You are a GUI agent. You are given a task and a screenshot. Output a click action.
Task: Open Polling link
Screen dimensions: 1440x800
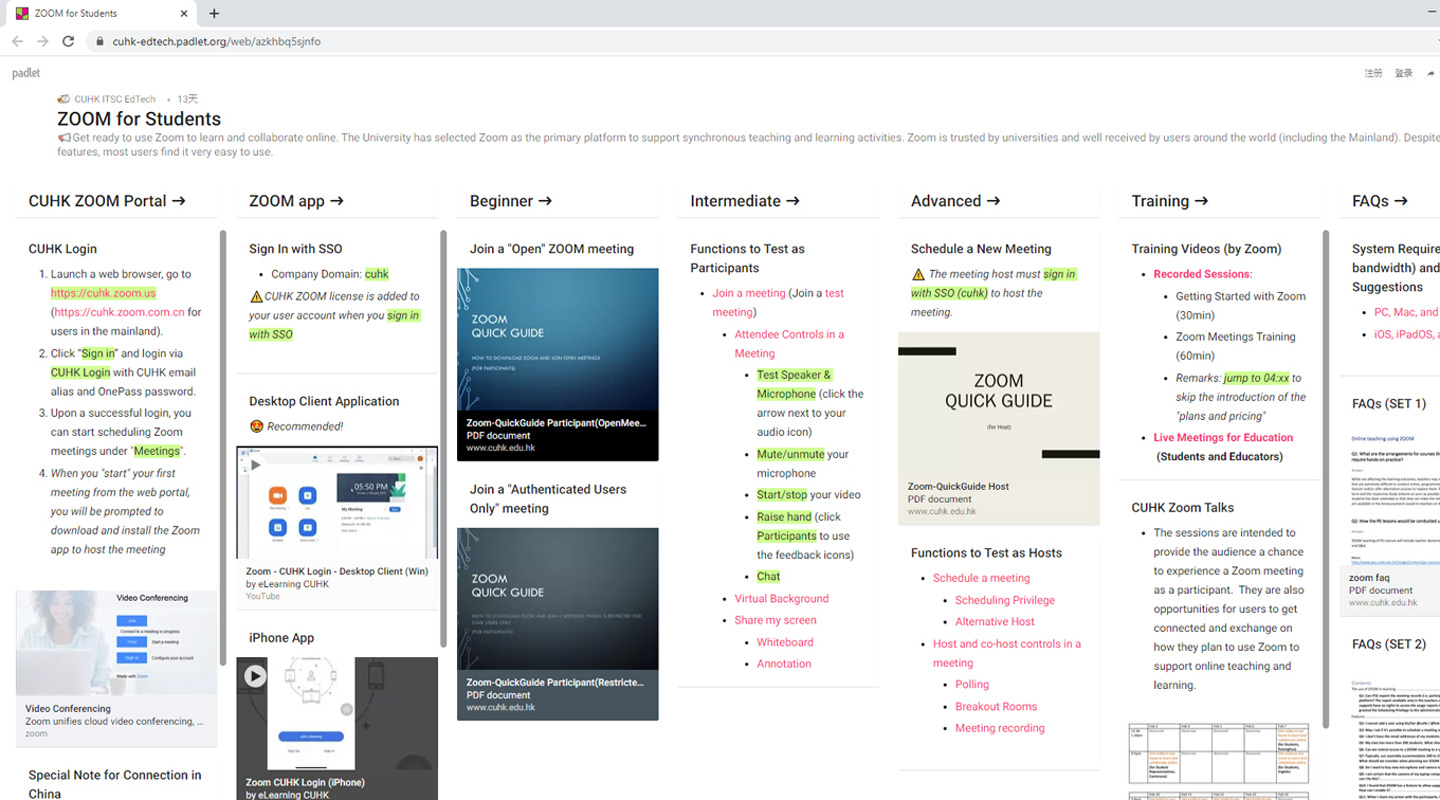tap(972, 685)
